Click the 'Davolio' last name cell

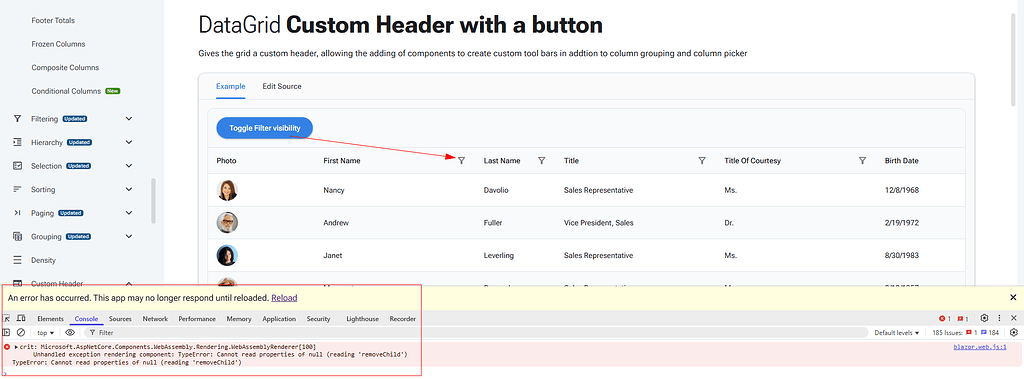click(x=496, y=190)
